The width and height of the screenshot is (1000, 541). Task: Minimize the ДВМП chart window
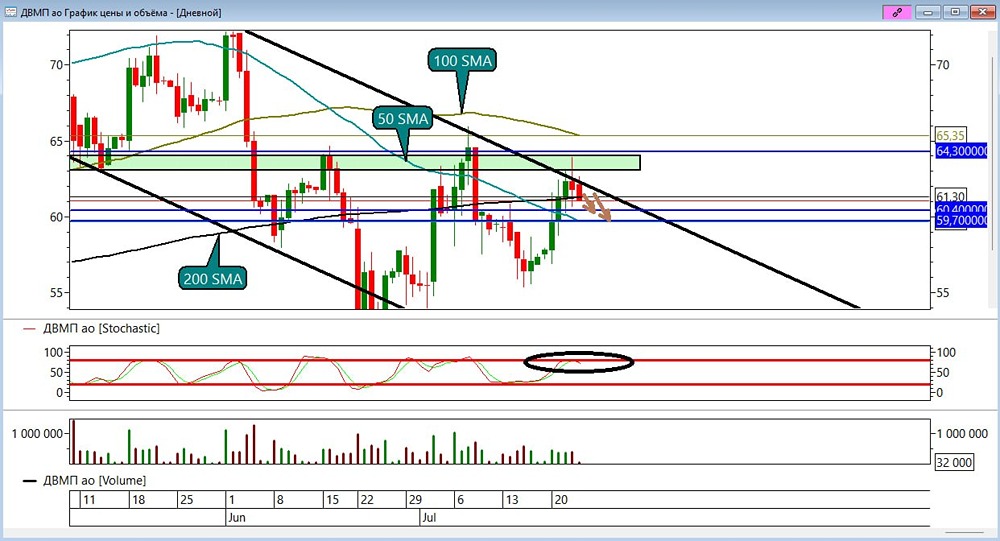click(928, 12)
